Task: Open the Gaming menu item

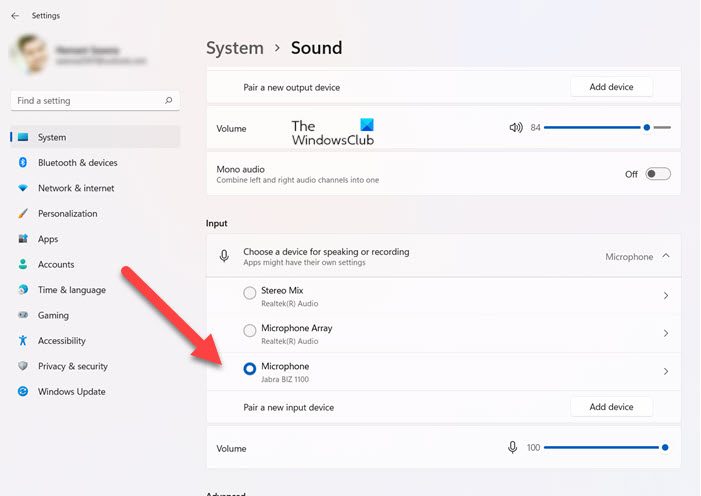Action: [53, 315]
